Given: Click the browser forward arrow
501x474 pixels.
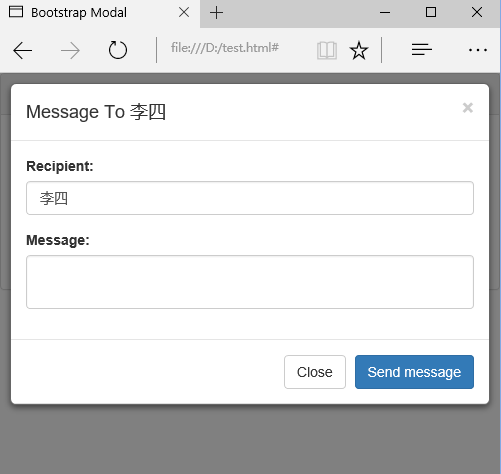Looking at the screenshot, I should [x=70, y=51].
